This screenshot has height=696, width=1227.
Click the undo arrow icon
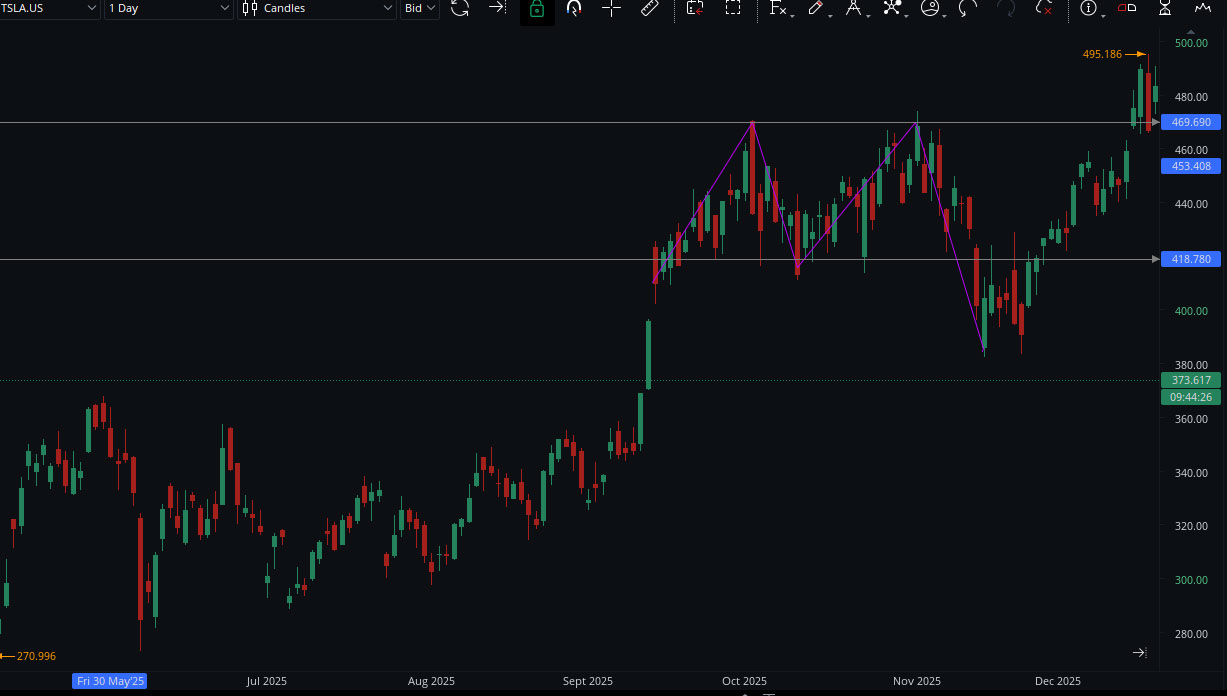coord(967,9)
